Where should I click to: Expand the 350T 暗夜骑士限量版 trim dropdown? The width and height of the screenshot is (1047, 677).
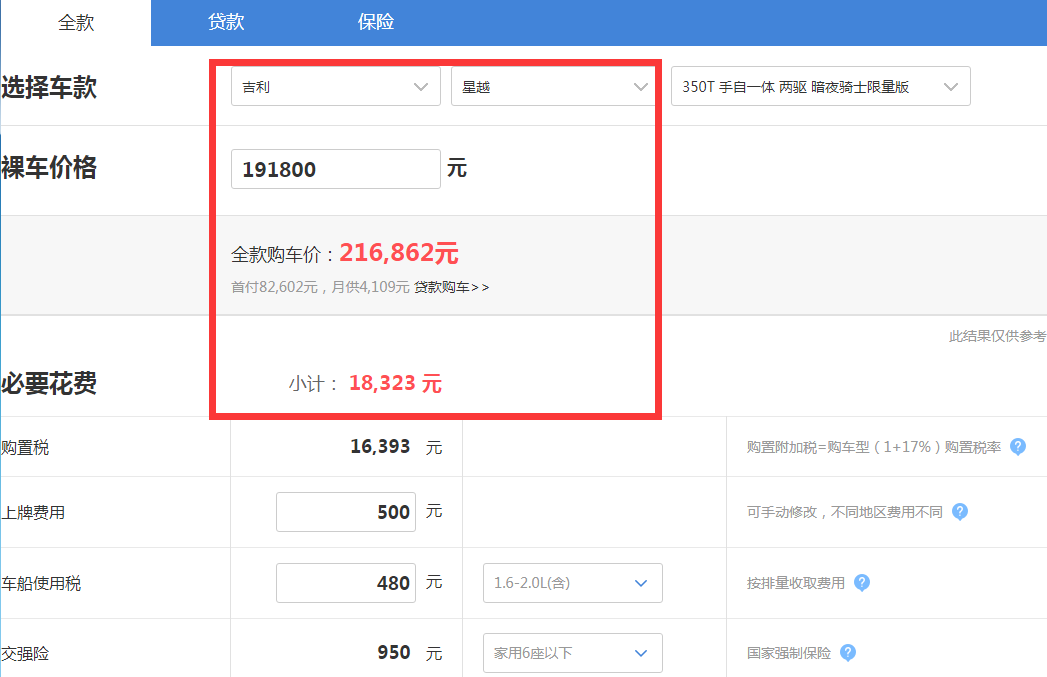pyautogui.click(x=821, y=86)
